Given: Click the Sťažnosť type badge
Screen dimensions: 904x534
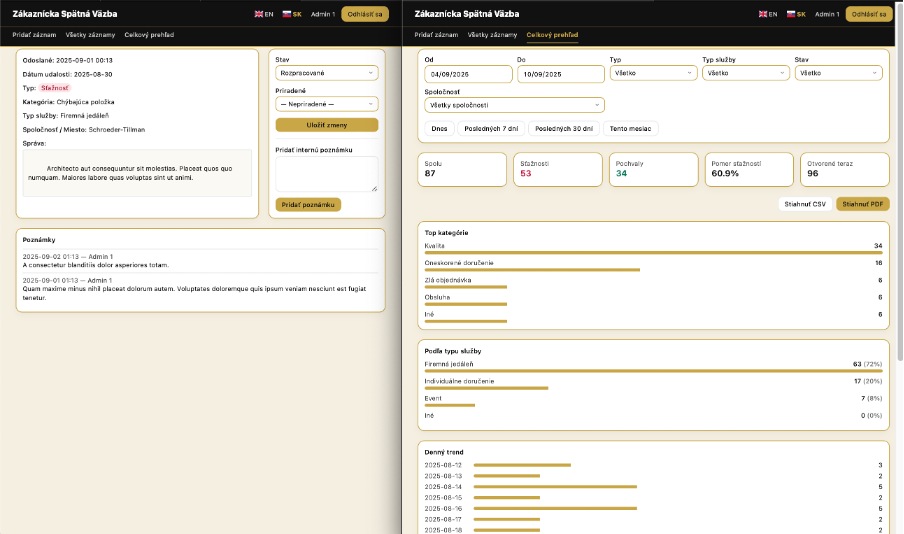Looking at the screenshot, I should tap(55, 88).
